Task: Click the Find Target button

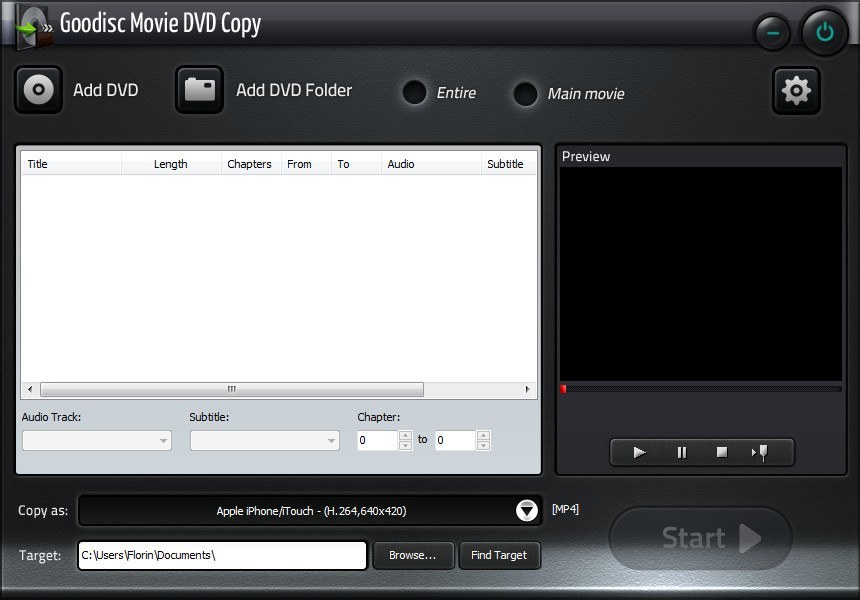Action: pyautogui.click(x=499, y=555)
